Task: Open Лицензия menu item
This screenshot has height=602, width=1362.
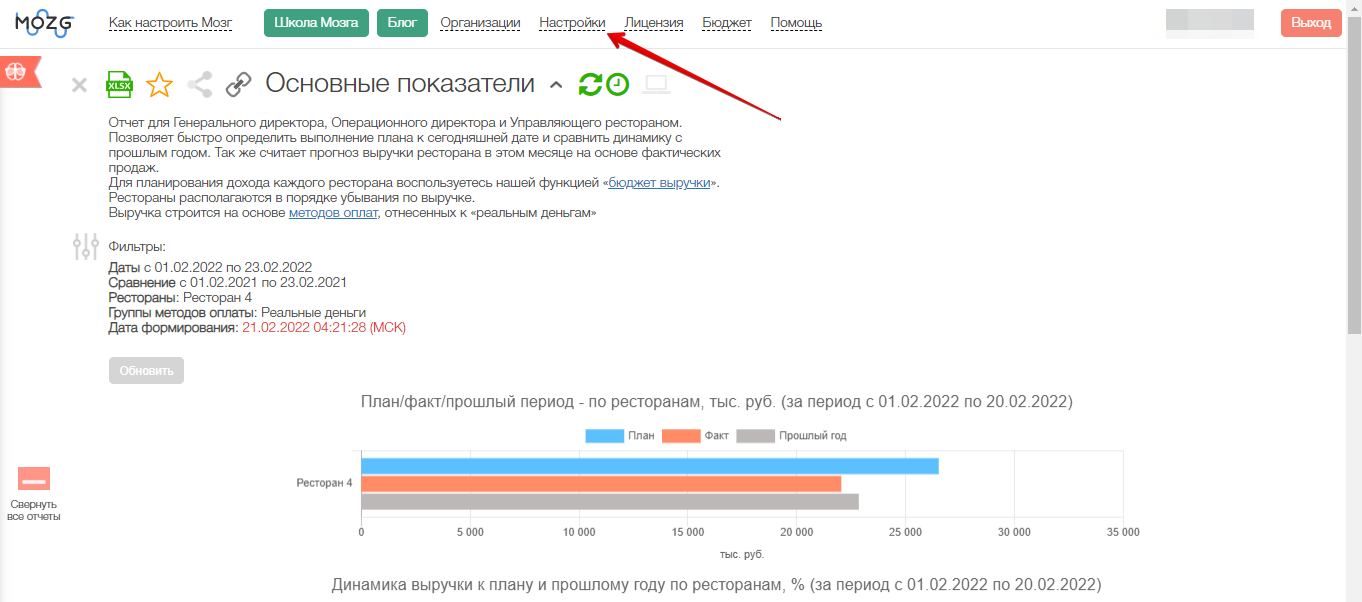Action: [x=654, y=23]
